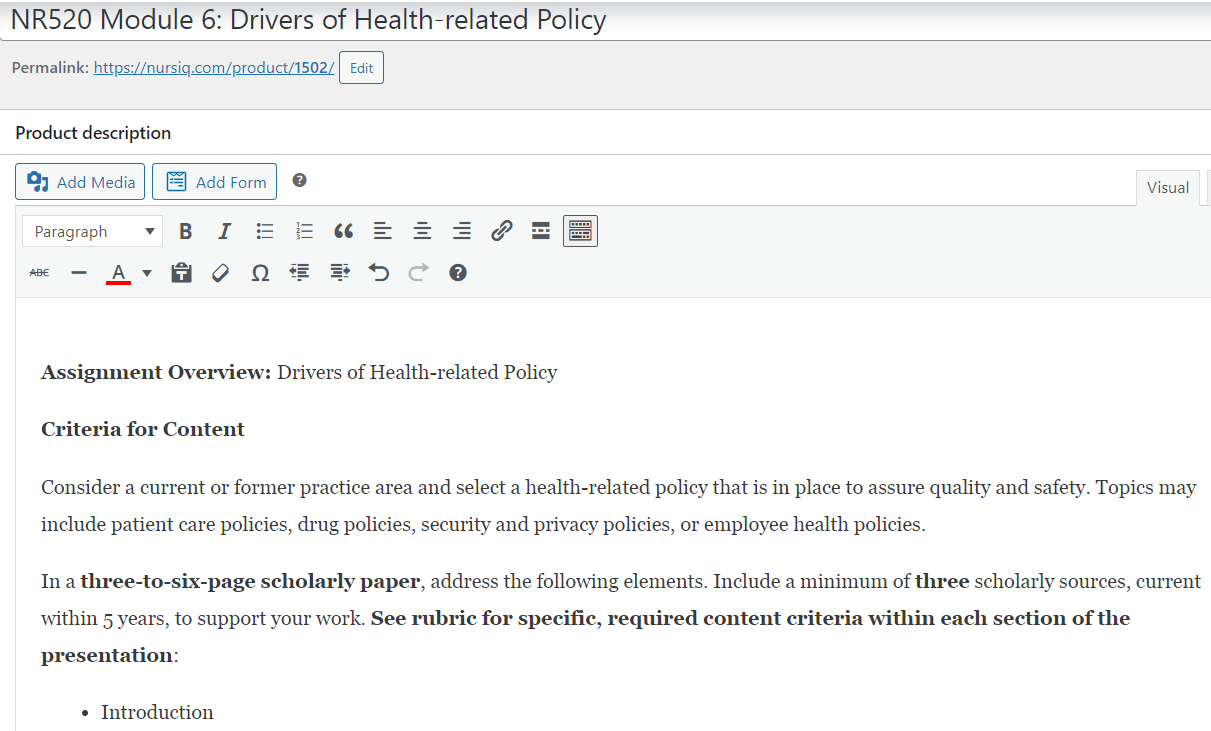Apply blockquote formatting
The width and height of the screenshot is (1211, 731).
coord(344,232)
